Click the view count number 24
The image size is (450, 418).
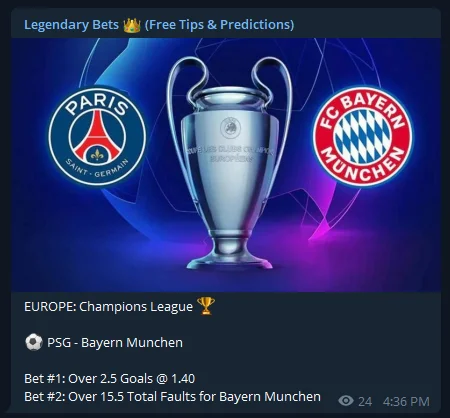tap(365, 401)
